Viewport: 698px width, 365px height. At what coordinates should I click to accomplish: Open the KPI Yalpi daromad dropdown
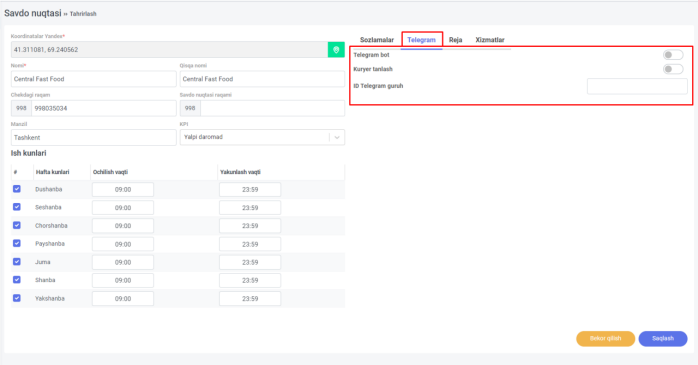262,137
